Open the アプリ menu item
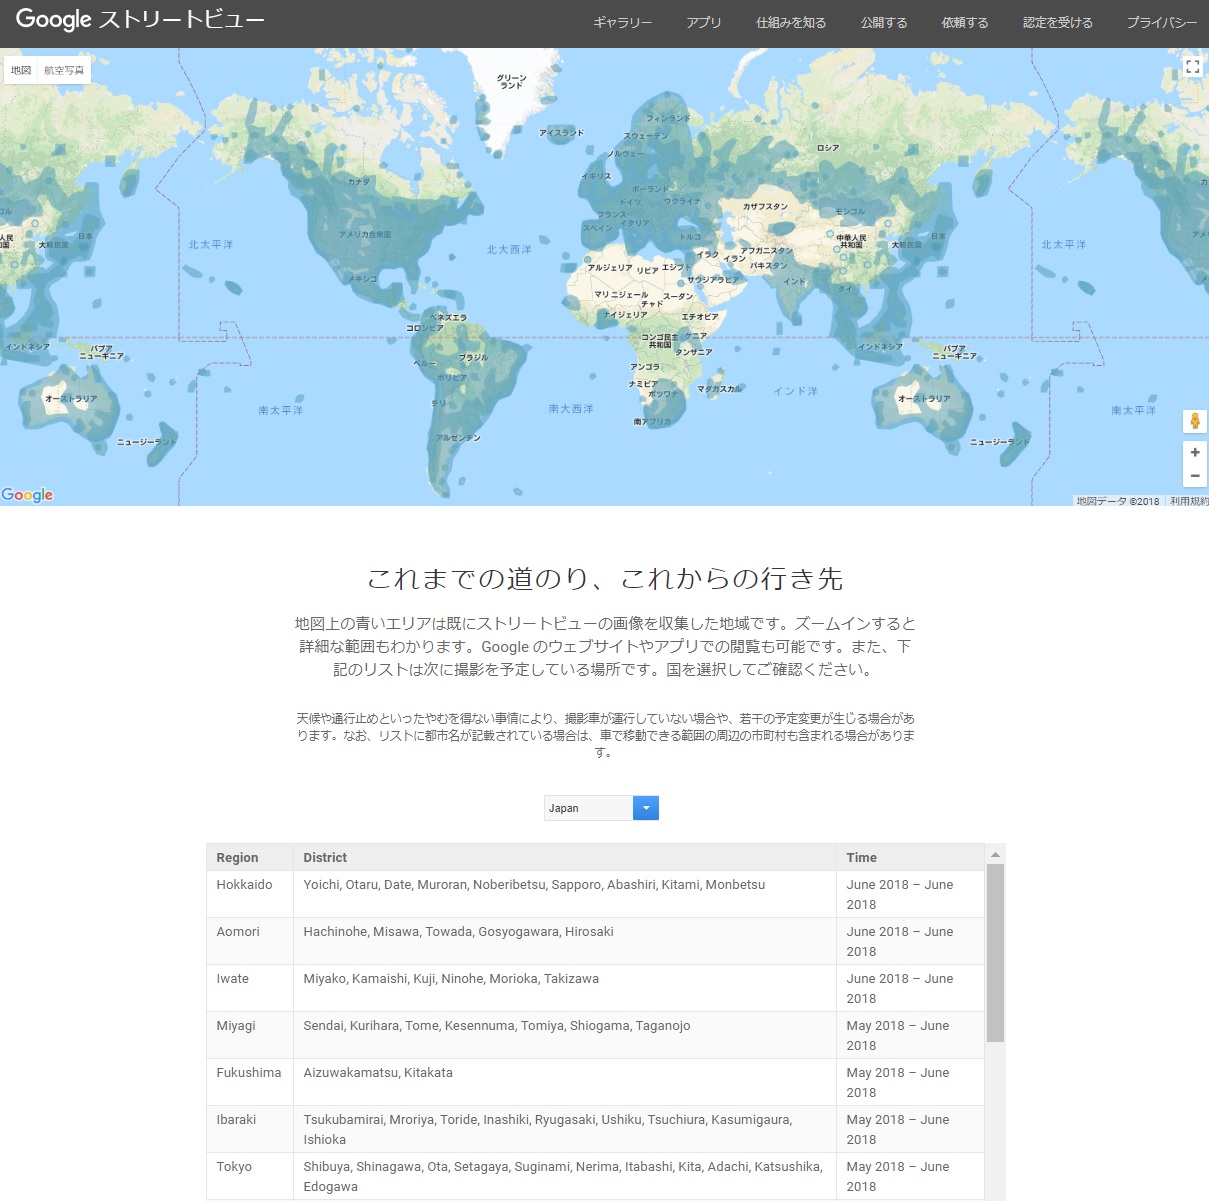This screenshot has height=1201, width=1209. (x=704, y=22)
